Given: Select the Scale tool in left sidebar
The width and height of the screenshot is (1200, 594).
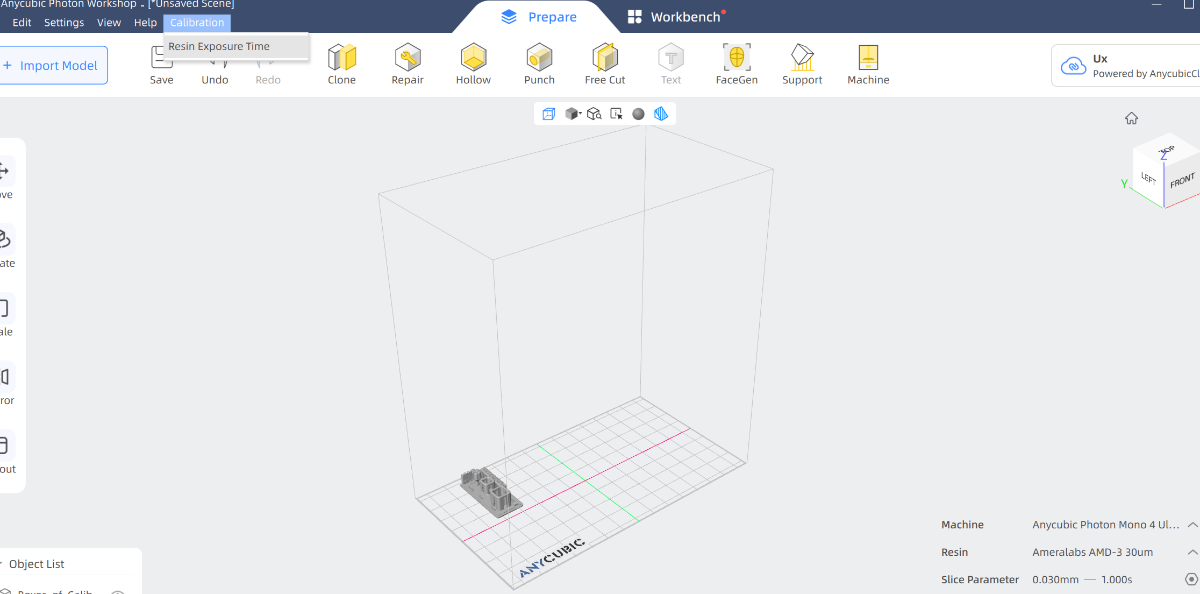Looking at the screenshot, I should point(5,315).
